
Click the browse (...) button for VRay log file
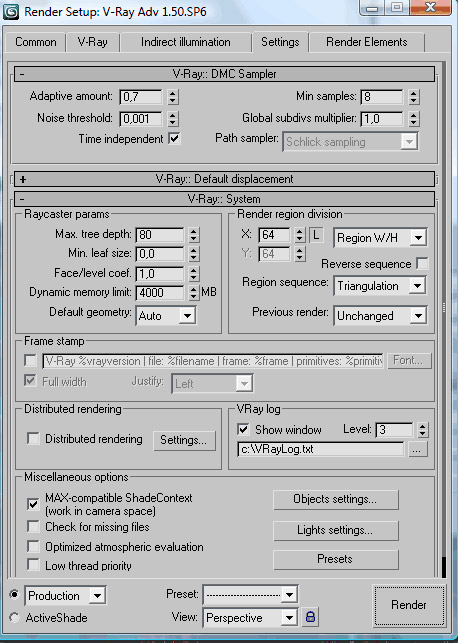(x=416, y=450)
